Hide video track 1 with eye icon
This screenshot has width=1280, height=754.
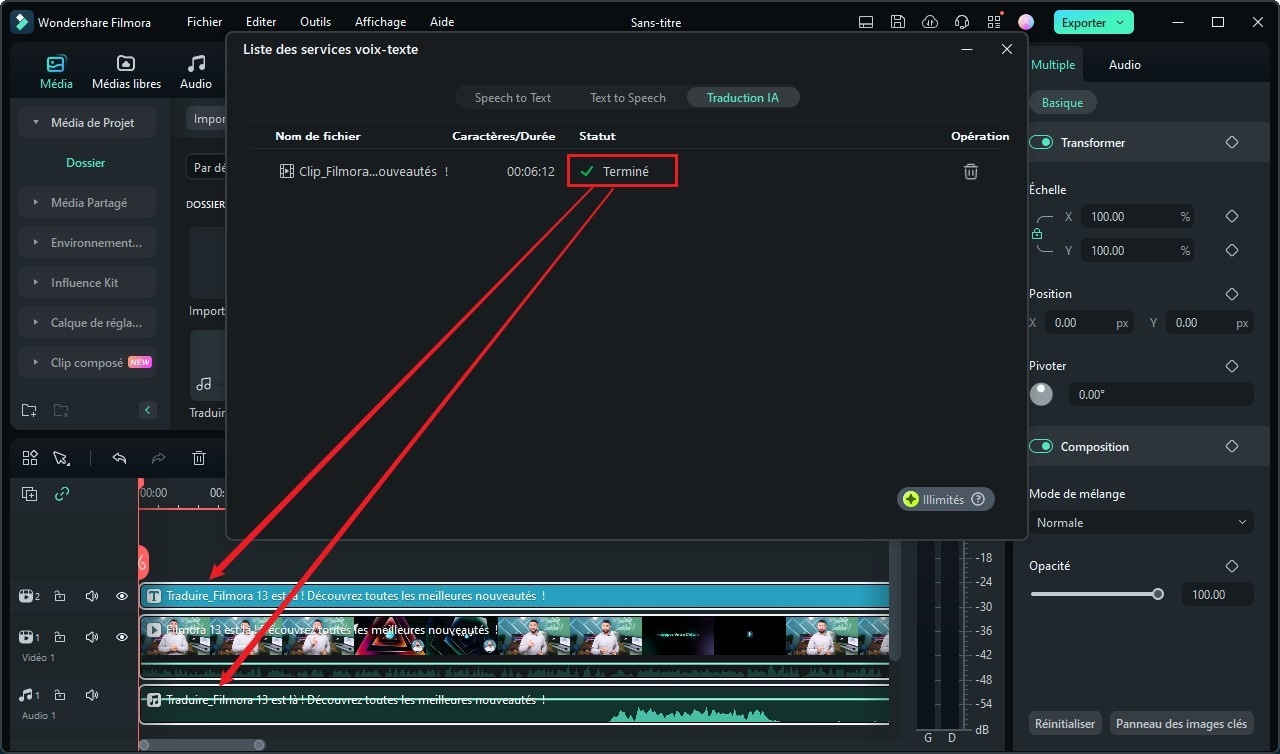coord(122,637)
